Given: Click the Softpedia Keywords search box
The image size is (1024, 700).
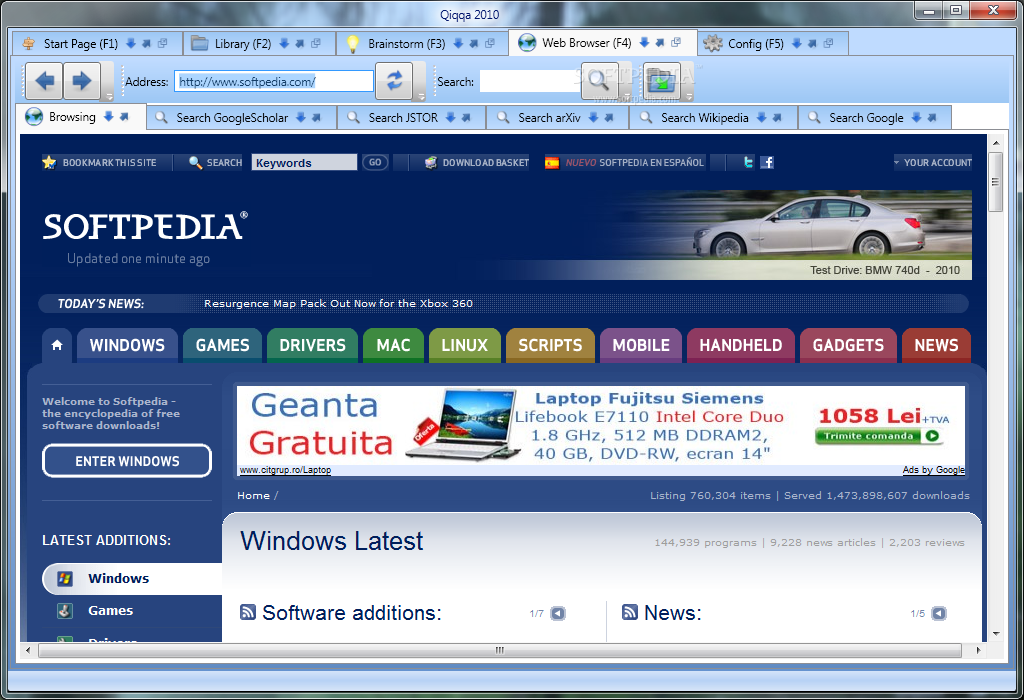Looking at the screenshot, I should click(x=304, y=163).
